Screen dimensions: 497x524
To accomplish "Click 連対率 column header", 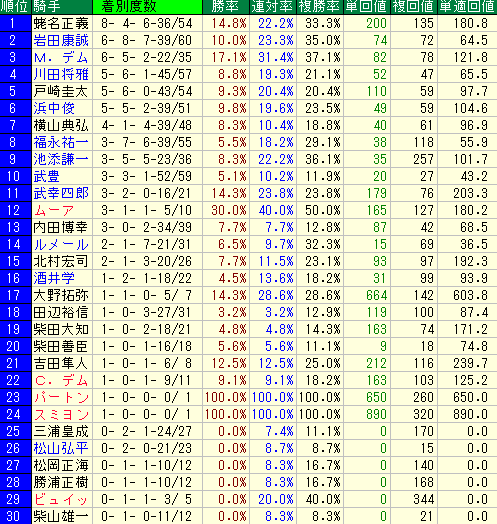I will point(273,7).
